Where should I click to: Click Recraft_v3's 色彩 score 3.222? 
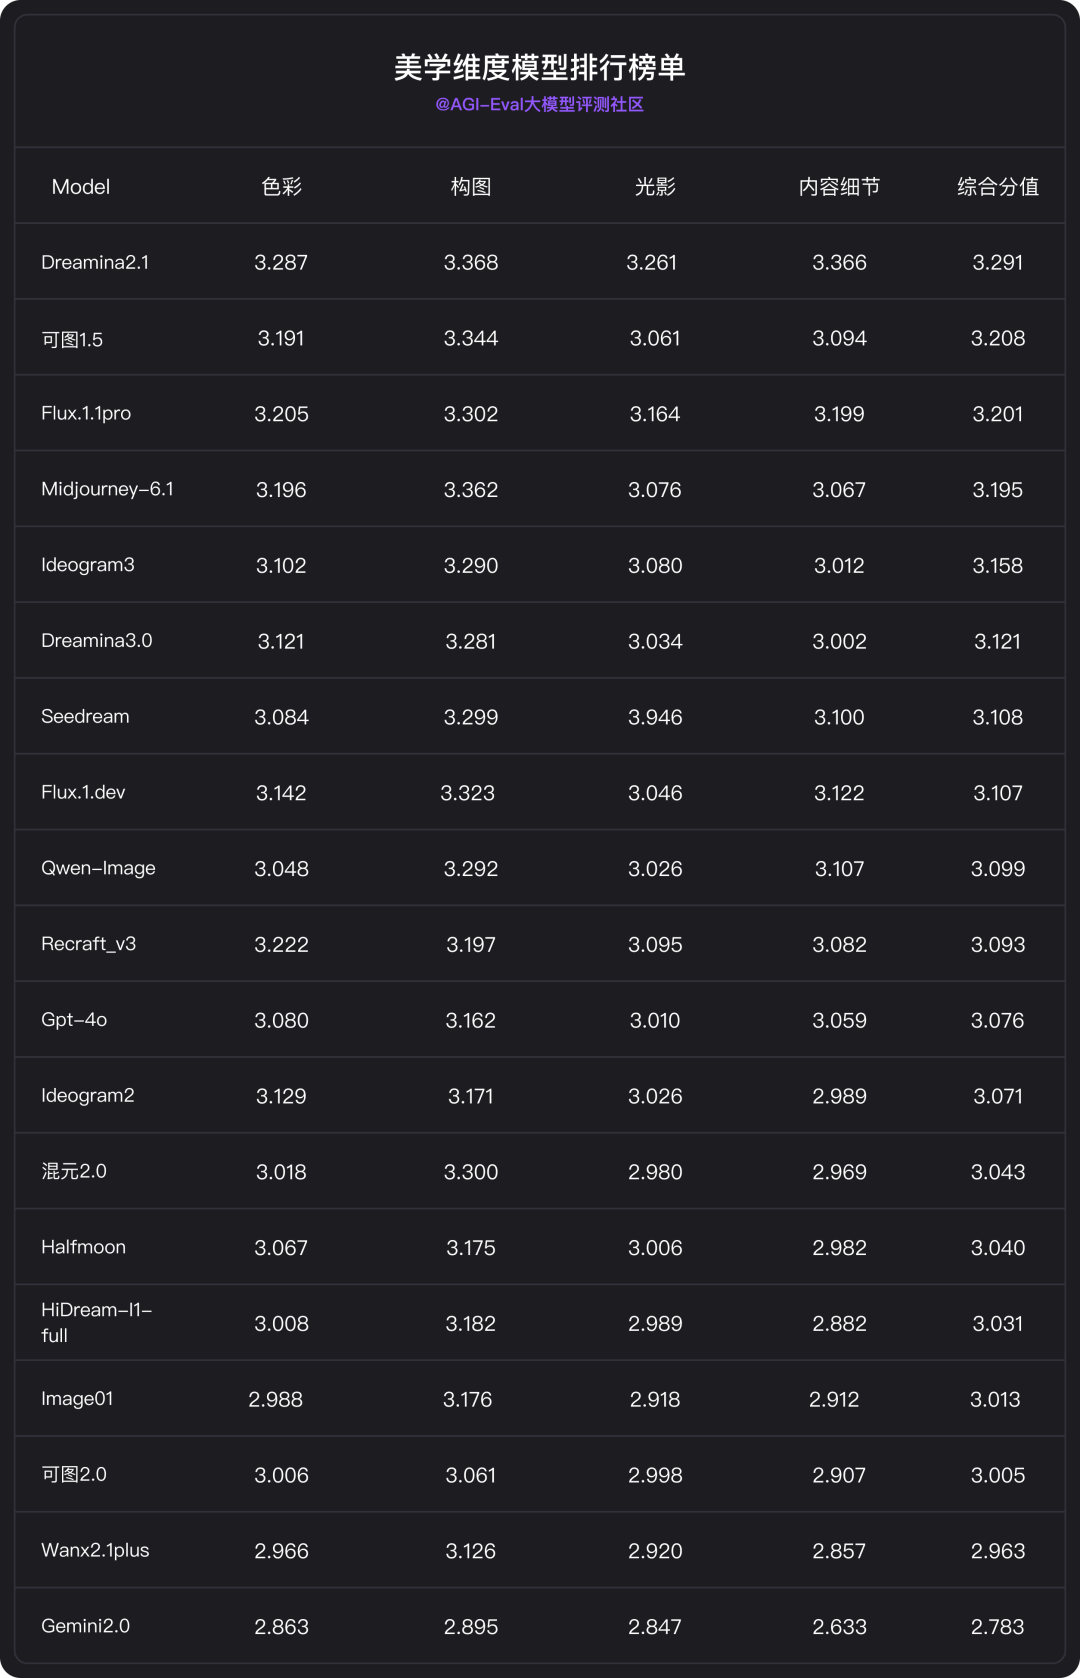[281, 945]
